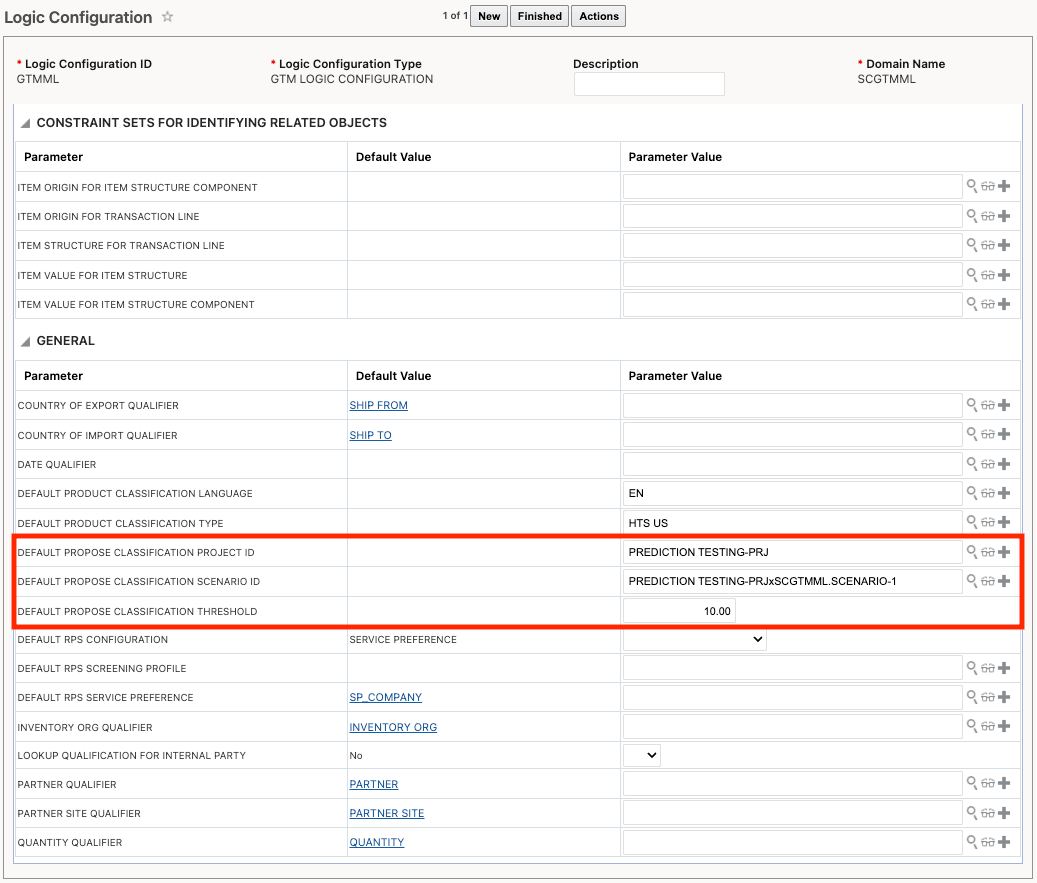Screen dimensions: 1037x883
Task: Open the QUANTITY default value link
Action: tap(376, 843)
